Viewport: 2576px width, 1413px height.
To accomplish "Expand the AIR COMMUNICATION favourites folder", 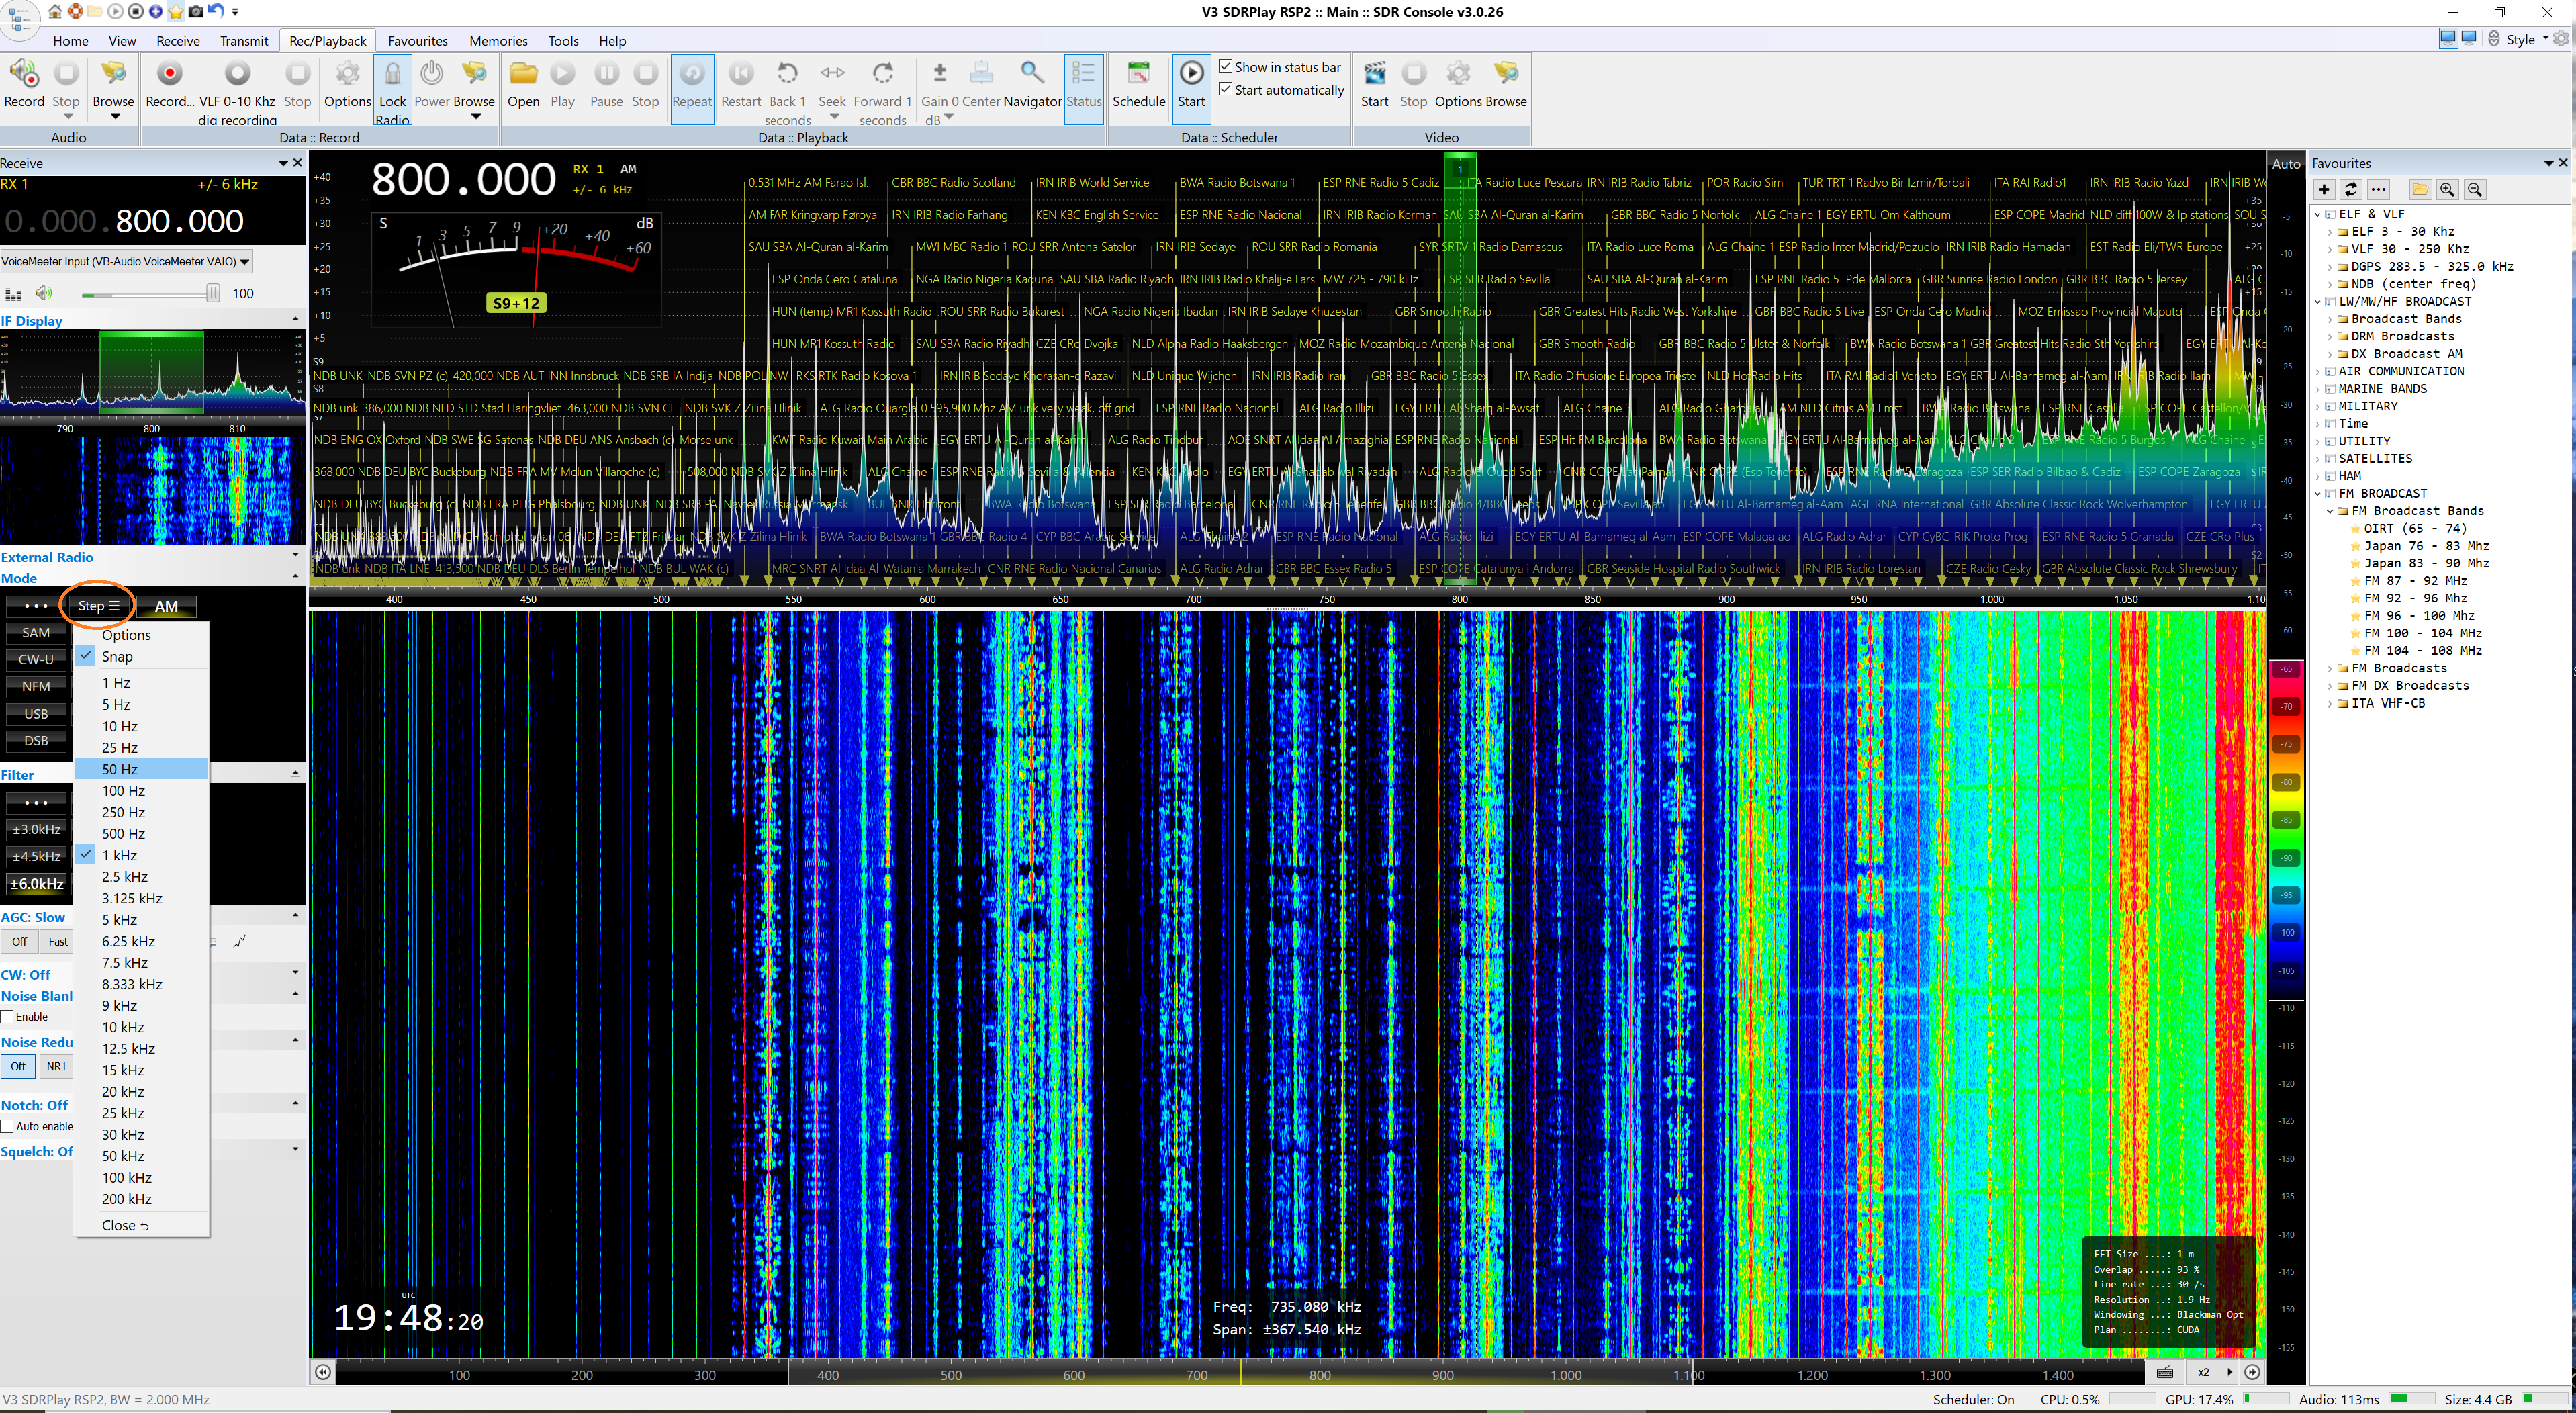I will point(2318,372).
